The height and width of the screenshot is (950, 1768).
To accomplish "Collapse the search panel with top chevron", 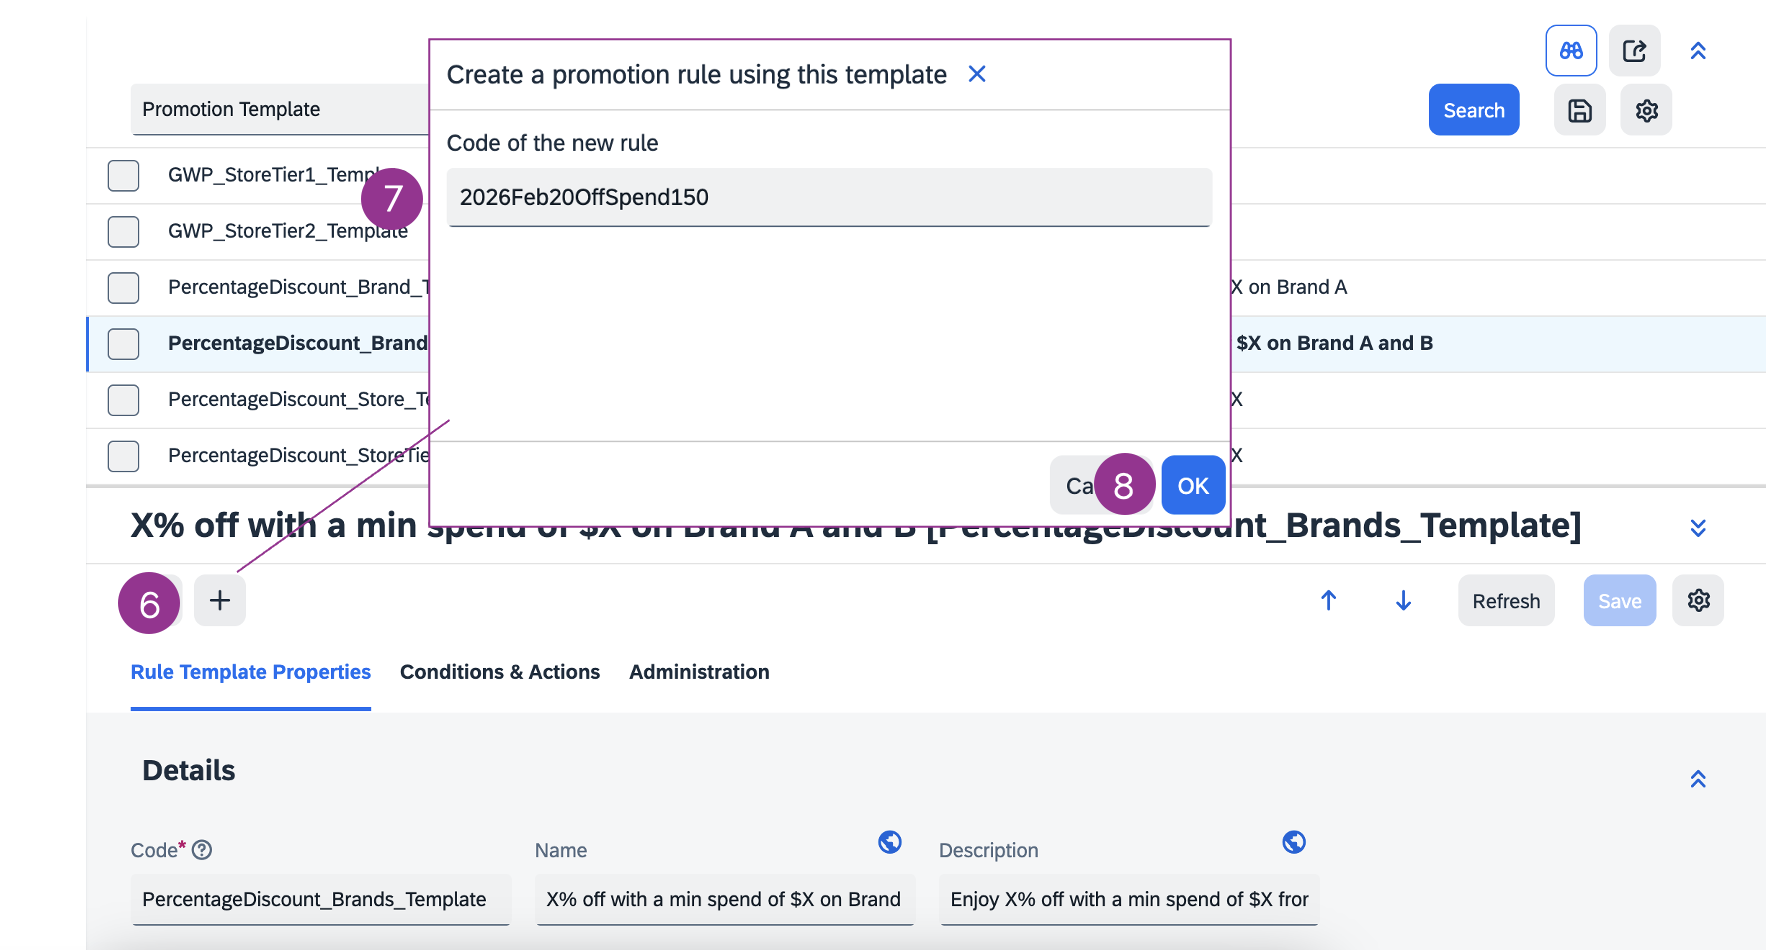I will 1697,51.
